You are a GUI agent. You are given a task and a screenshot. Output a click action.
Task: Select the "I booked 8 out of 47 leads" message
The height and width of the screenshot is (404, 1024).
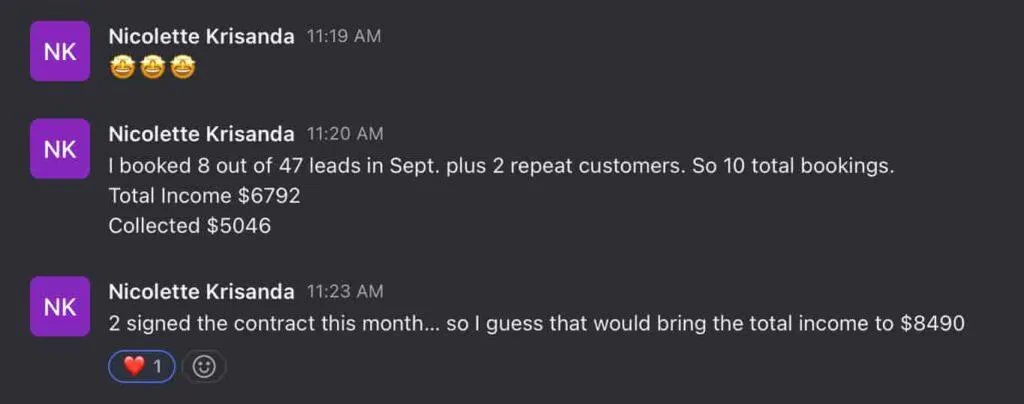tap(501, 166)
